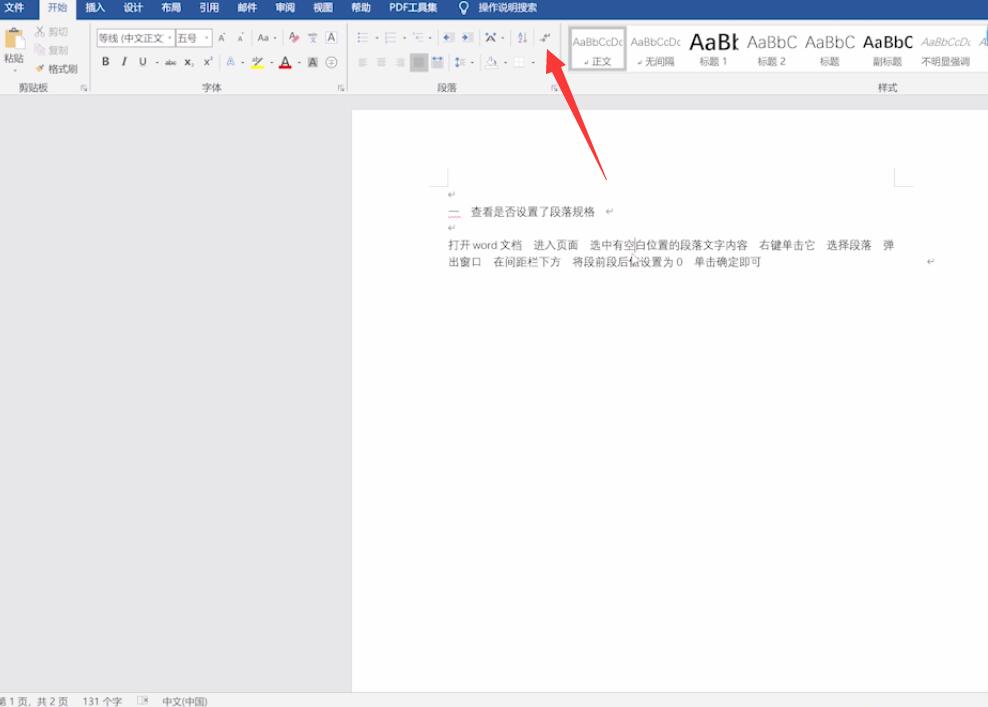Toggle underline formatting
This screenshot has height=707, width=988.
(x=142, y=62)
